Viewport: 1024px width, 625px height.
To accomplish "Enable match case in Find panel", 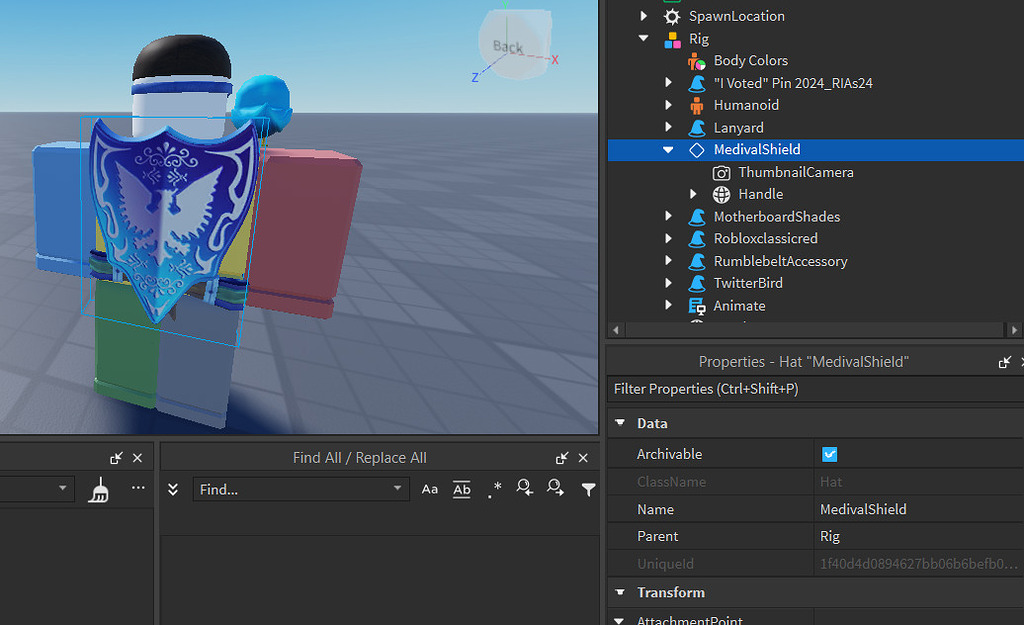I will click(x=429, y=489).
